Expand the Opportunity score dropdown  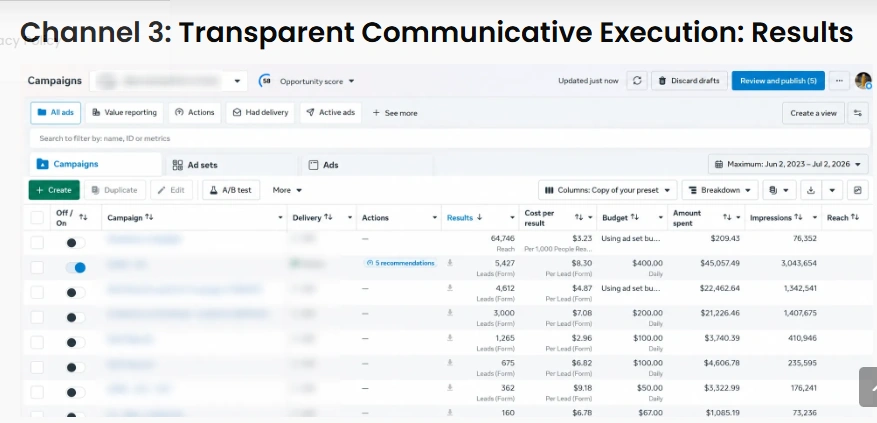[351, 81]
